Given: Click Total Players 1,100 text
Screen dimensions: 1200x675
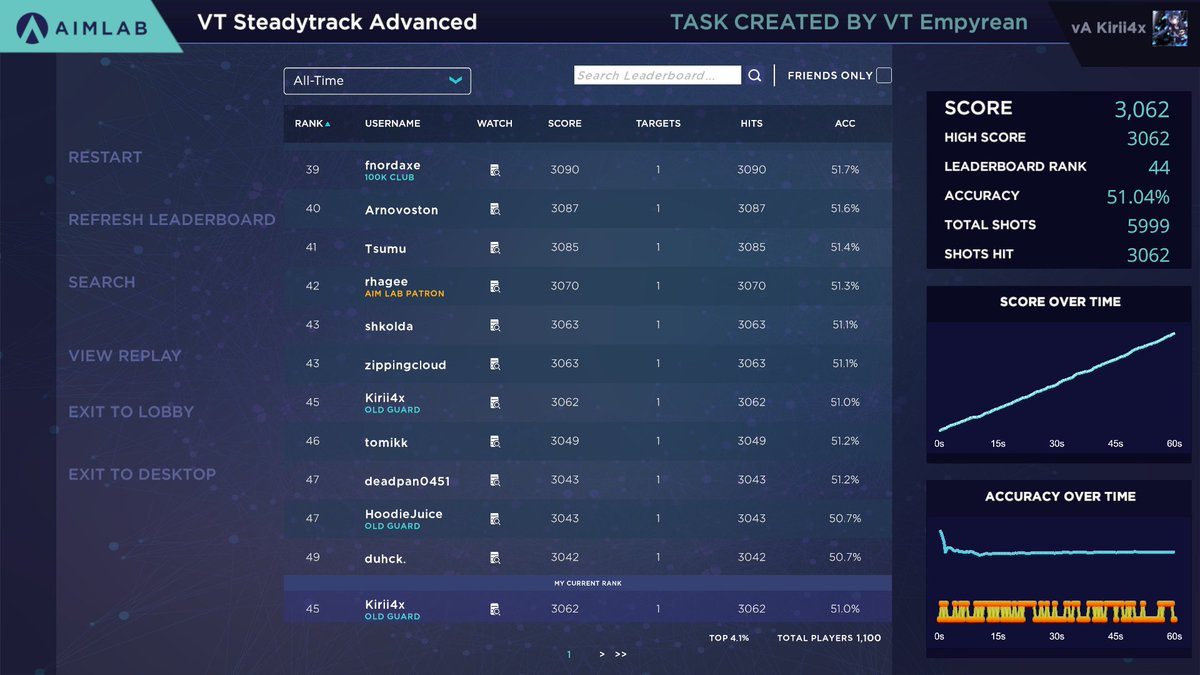Looking at the screenshot, I should pyautogui.click(x=829, y=638).
